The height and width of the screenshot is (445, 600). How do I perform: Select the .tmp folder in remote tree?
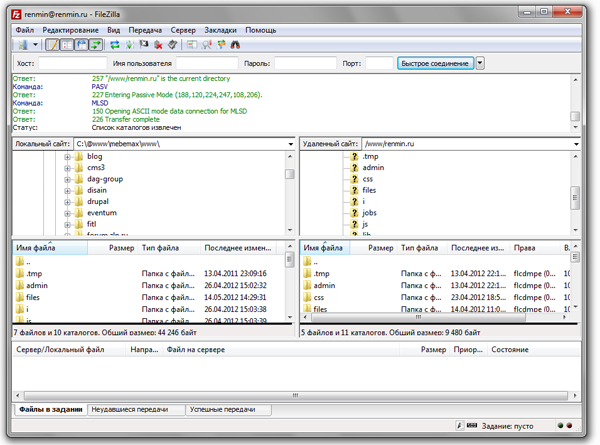click(x=370, y=156)
